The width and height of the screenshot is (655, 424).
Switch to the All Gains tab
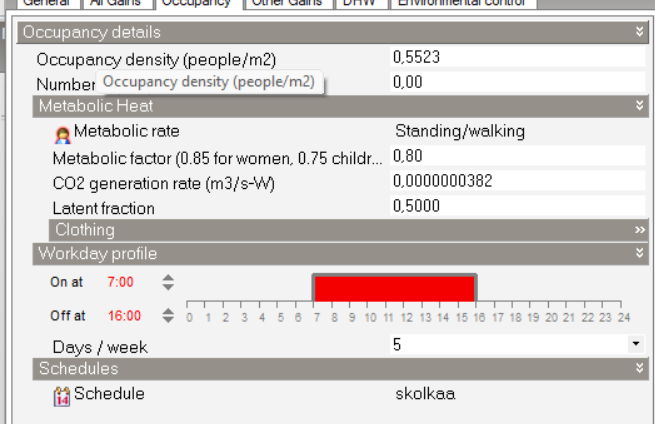tap(116, 3)
